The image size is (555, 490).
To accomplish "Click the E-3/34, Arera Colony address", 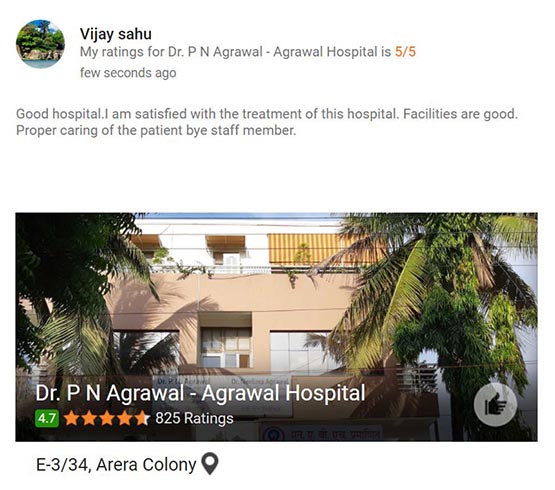I will click(x=116, y=465).
